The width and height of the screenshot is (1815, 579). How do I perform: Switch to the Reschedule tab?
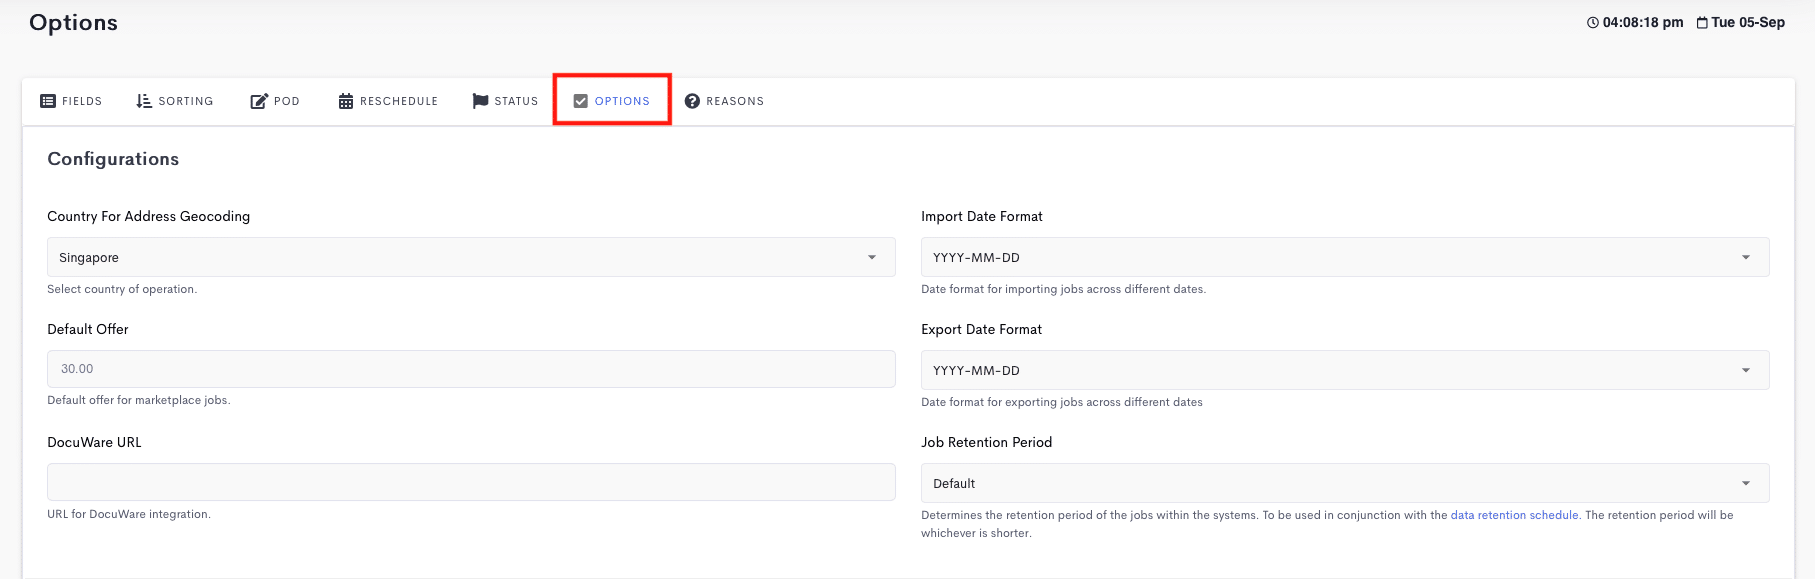pos(388,101)
